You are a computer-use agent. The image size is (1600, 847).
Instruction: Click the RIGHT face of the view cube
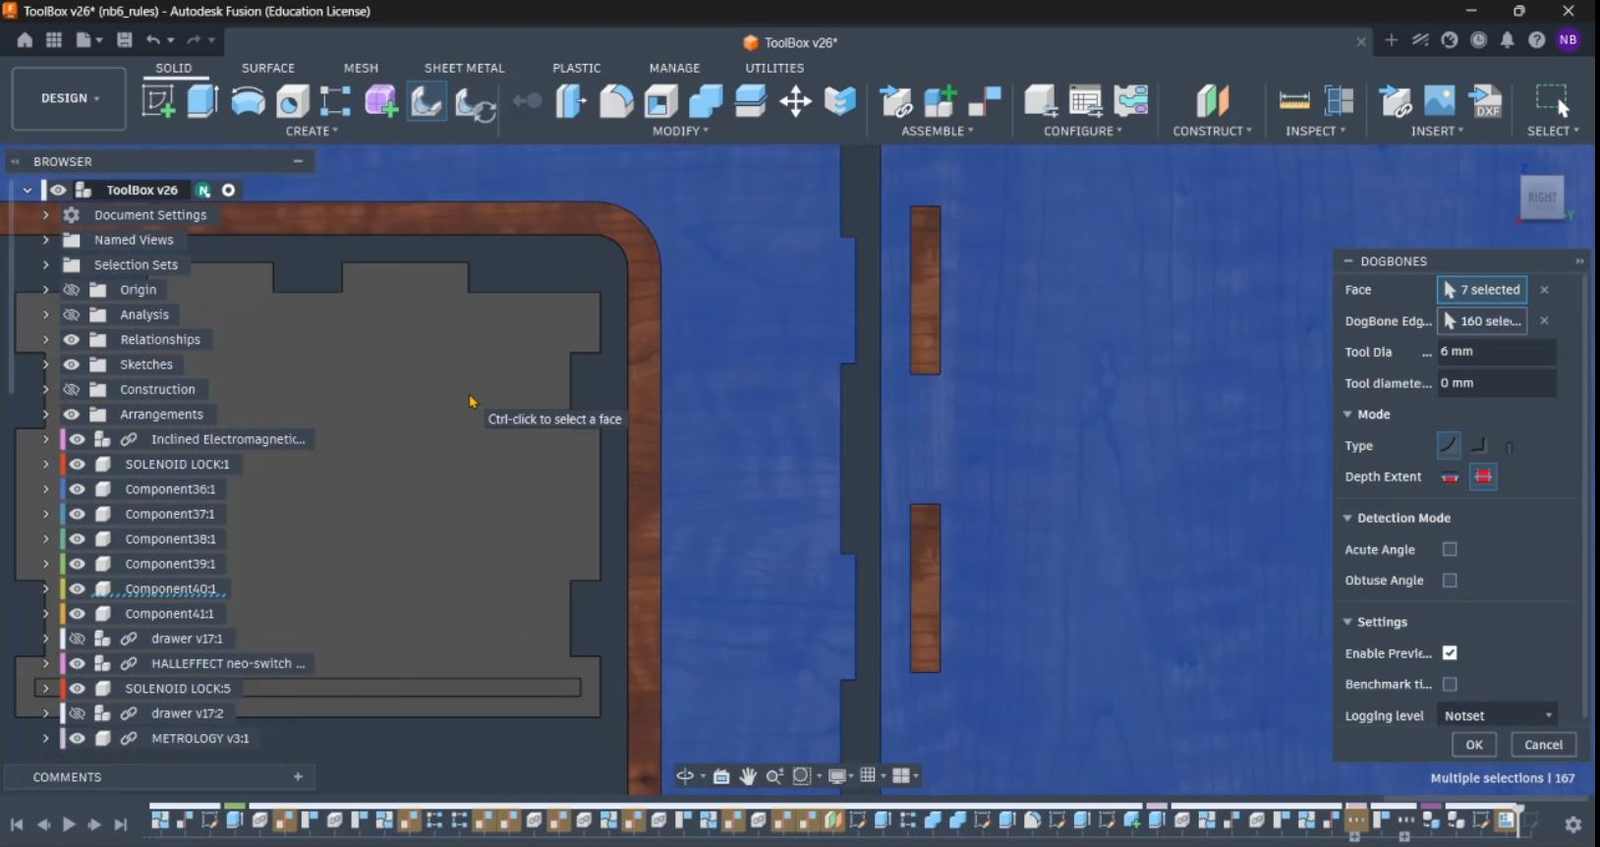click(1542, 197)
